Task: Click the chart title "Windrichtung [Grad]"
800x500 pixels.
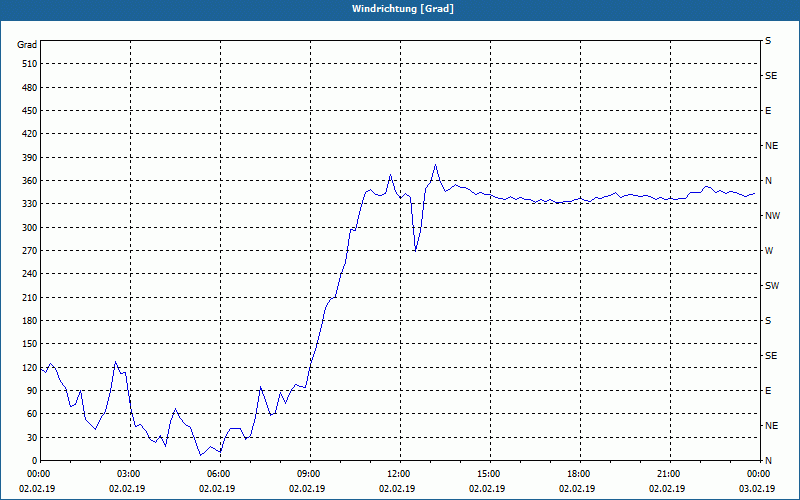Action: [403, 9]
